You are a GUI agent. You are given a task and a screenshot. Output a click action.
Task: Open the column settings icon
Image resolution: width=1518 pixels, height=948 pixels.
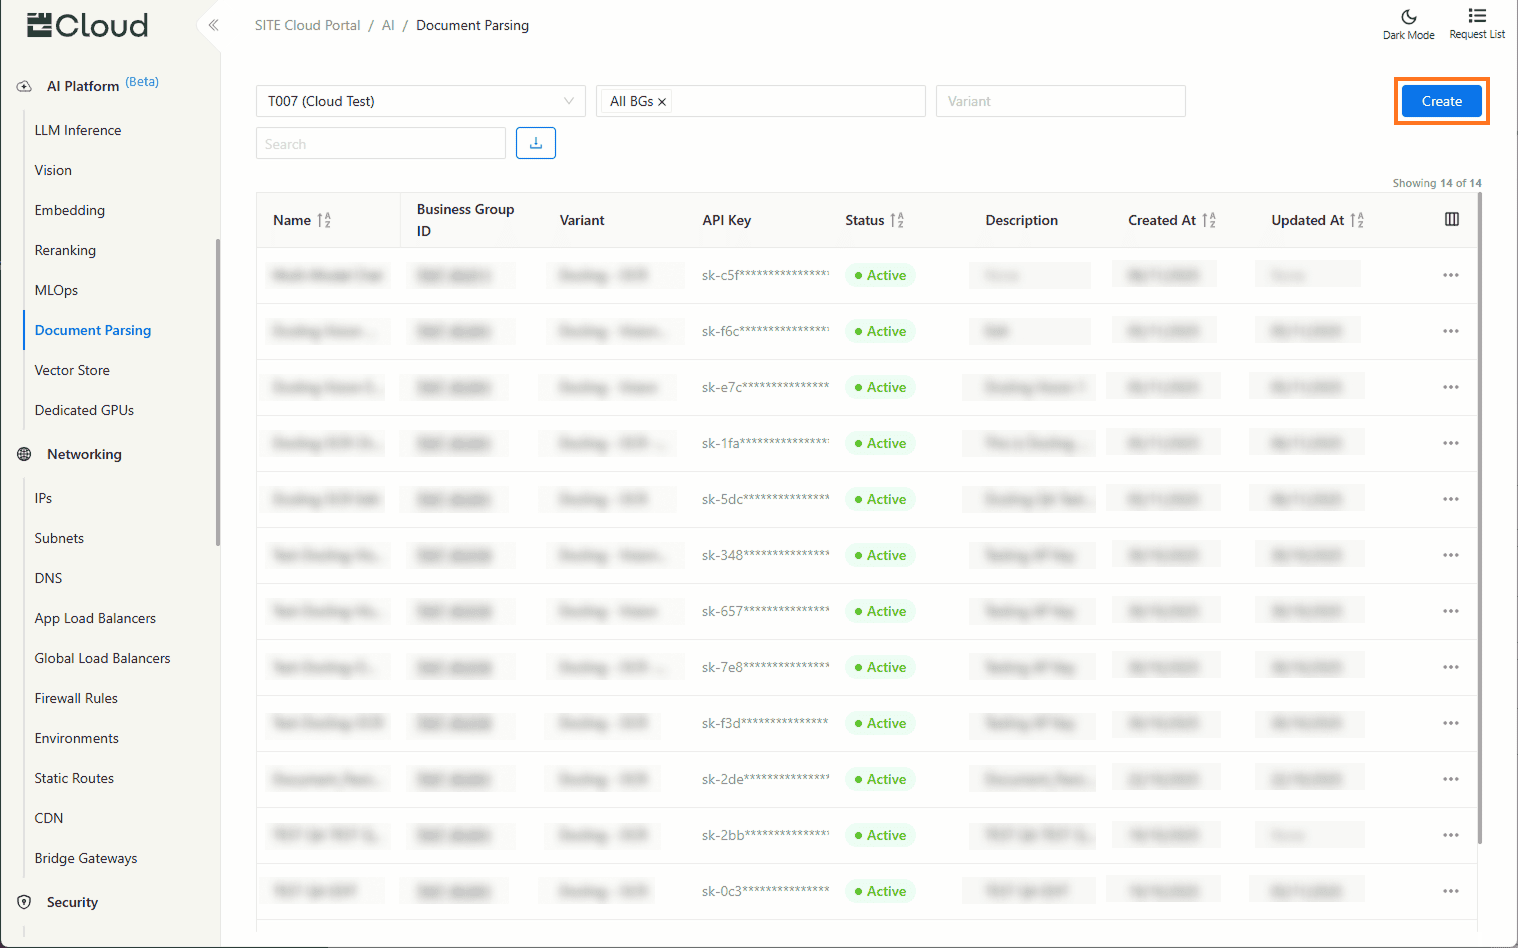pyautogui.click(x=1451, y=220)
